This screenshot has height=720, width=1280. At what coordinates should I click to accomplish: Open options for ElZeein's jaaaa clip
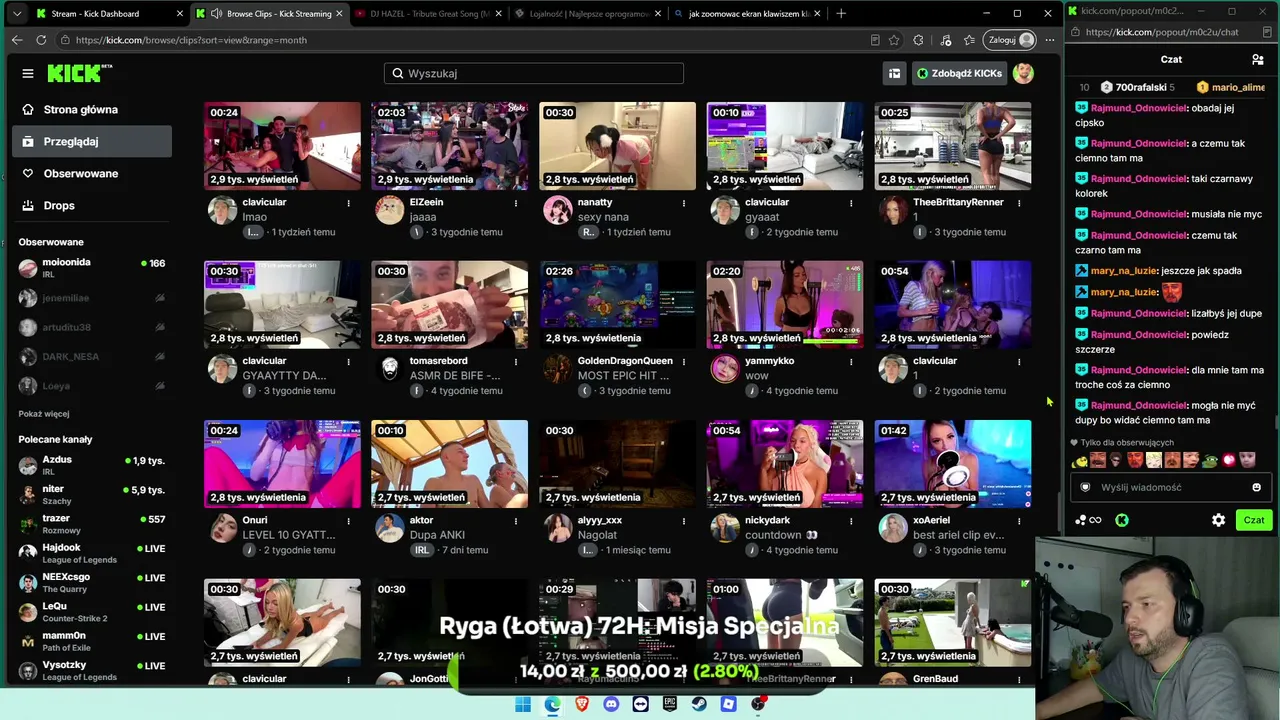(x=516, y=203)
